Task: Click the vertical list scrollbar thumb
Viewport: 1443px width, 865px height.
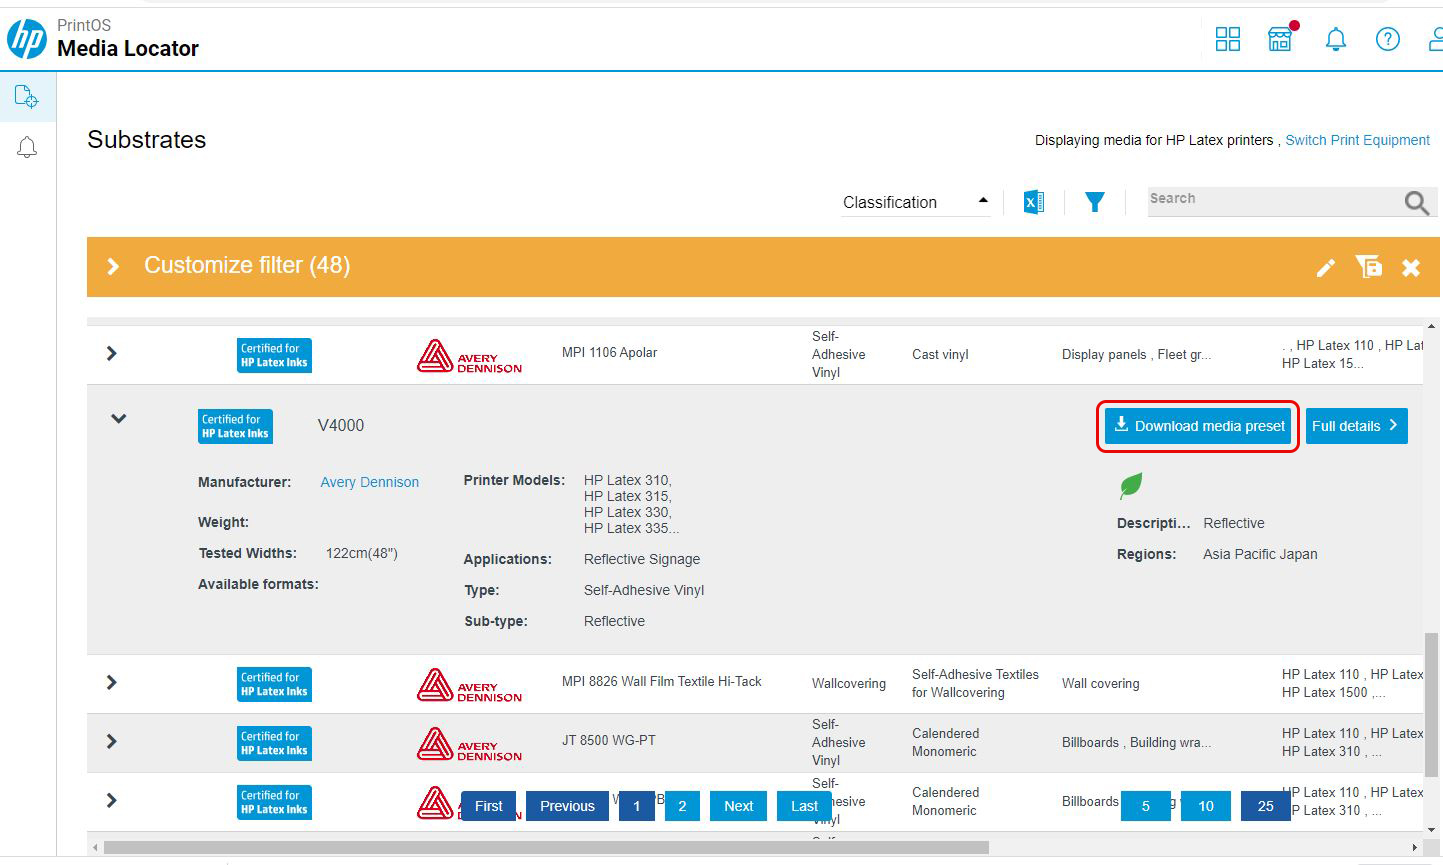Action: pyautogui.click(x=1431, y=704)
